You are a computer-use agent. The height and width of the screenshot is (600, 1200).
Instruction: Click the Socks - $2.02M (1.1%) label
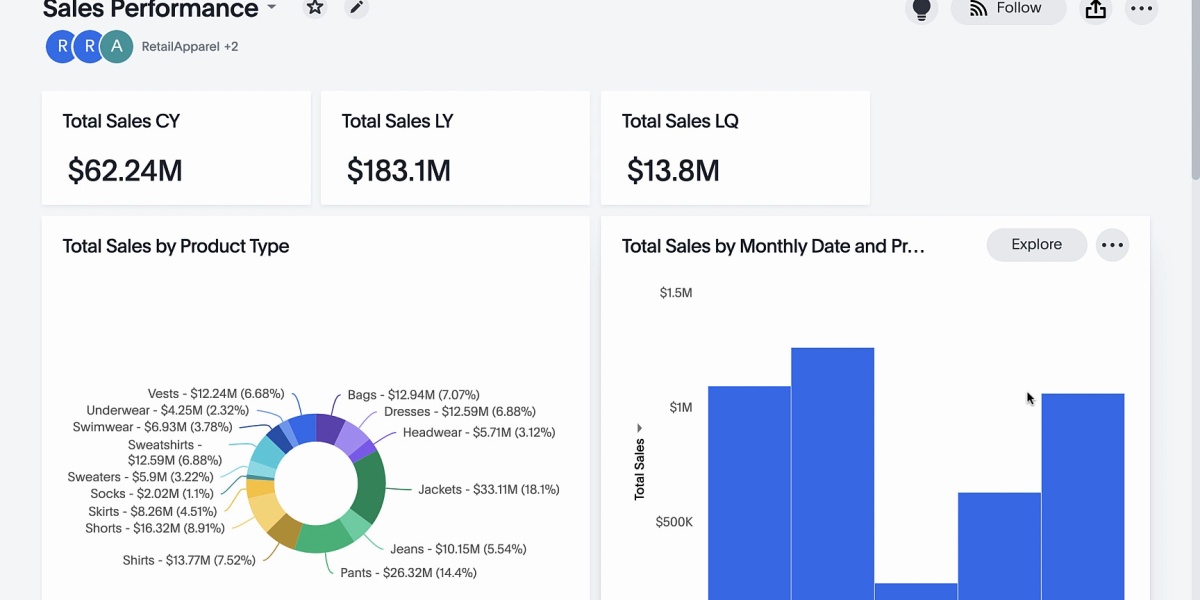[152, 493]
